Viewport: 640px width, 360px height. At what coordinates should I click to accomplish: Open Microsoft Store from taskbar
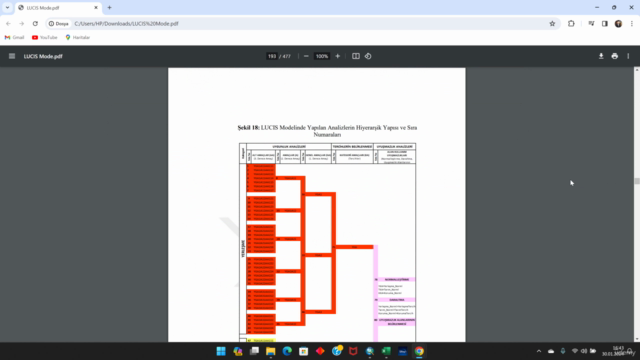pyautogui.click(x=304, y=351)
